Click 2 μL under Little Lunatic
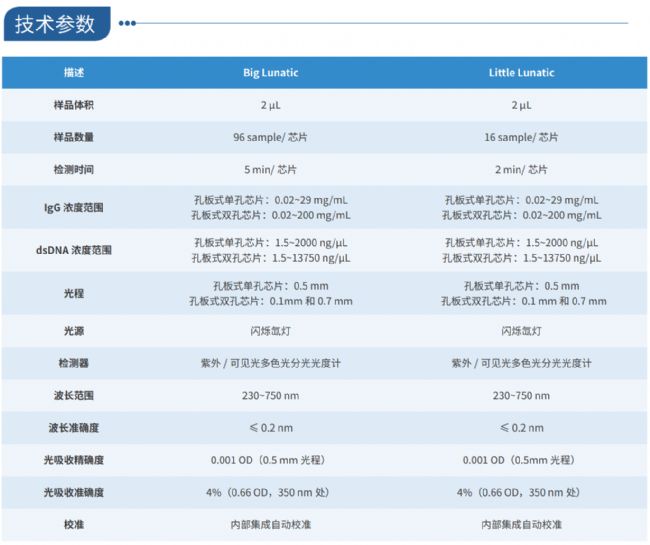650x545 pixels. tap(521, 105)
